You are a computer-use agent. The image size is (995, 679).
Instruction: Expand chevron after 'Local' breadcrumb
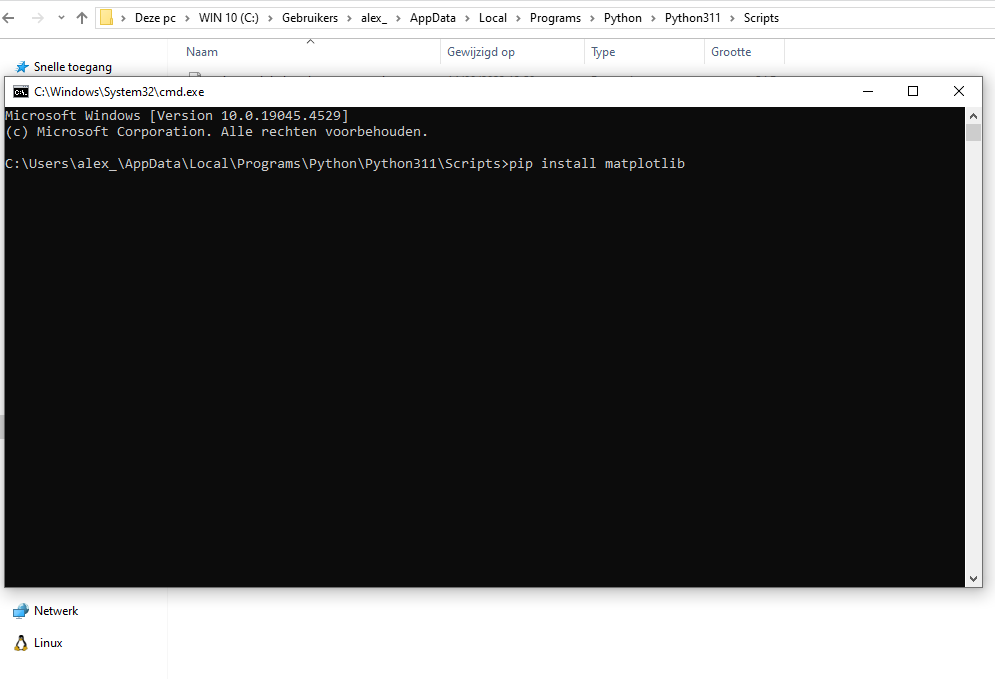pos(518,18)
